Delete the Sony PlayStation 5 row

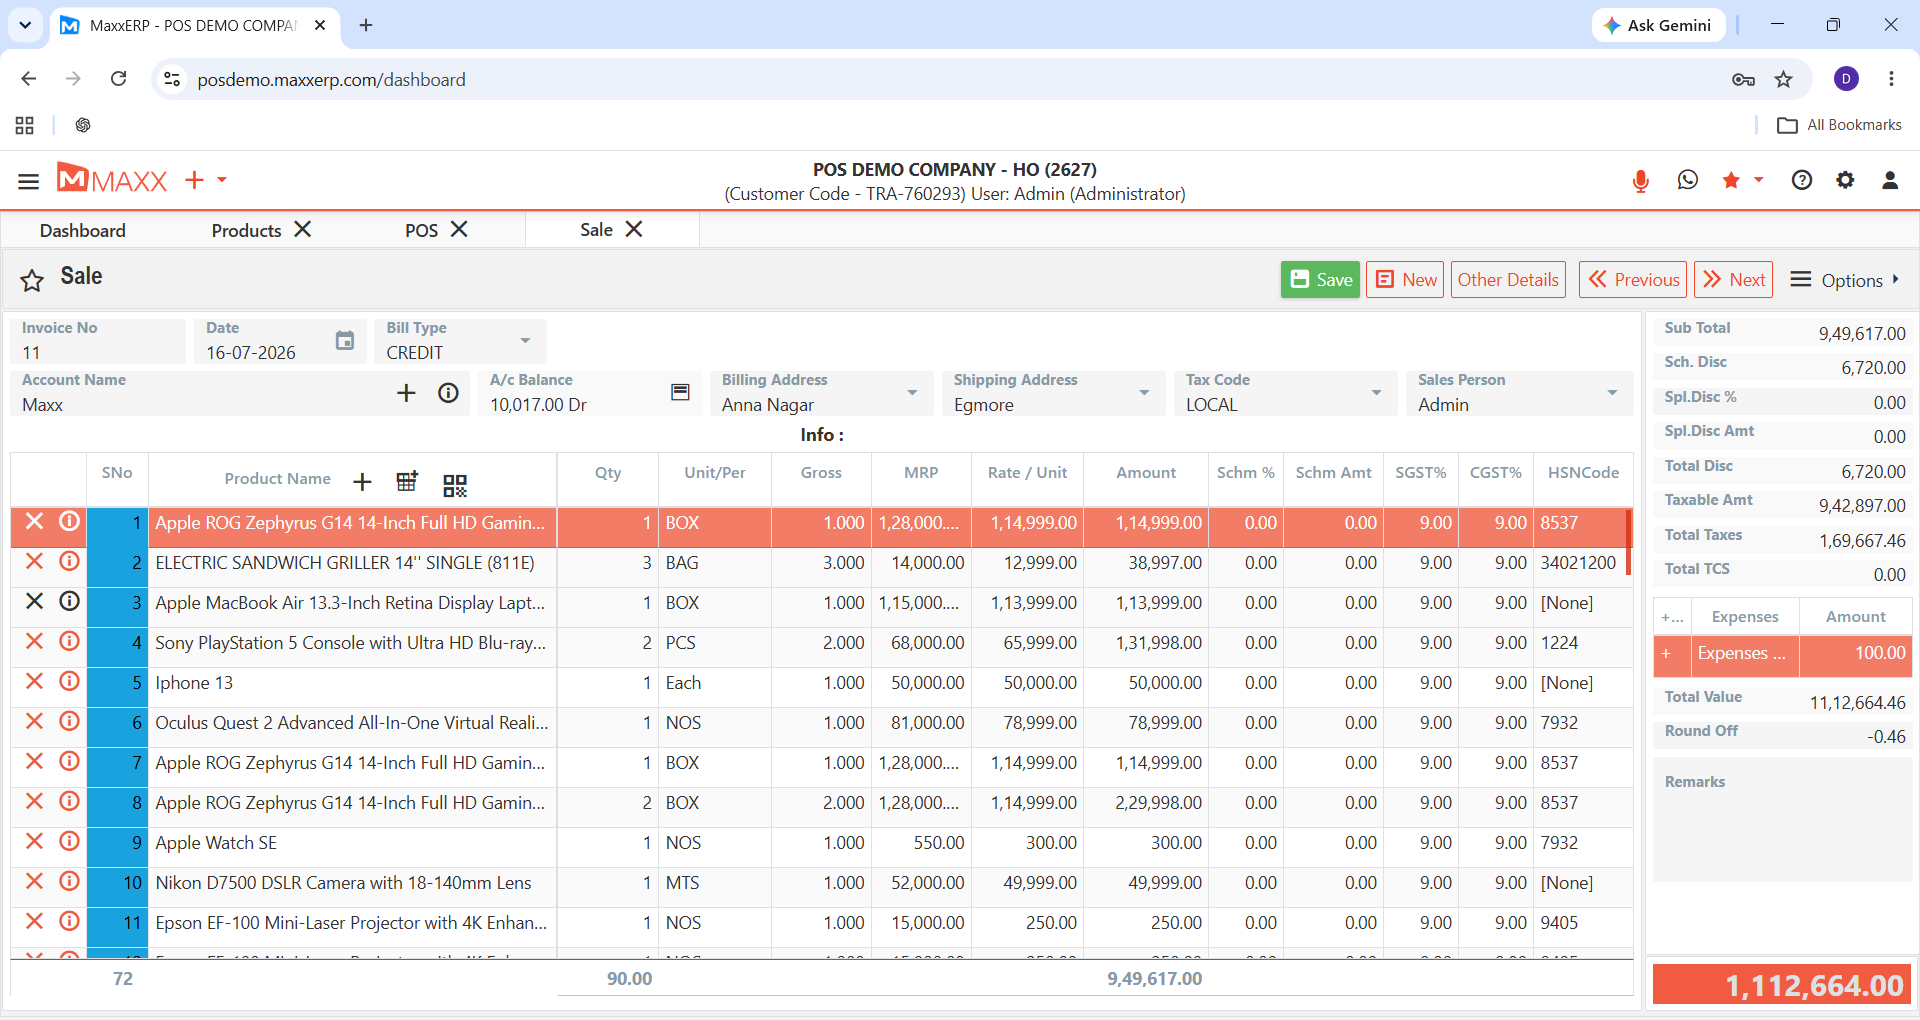point(34,641)
